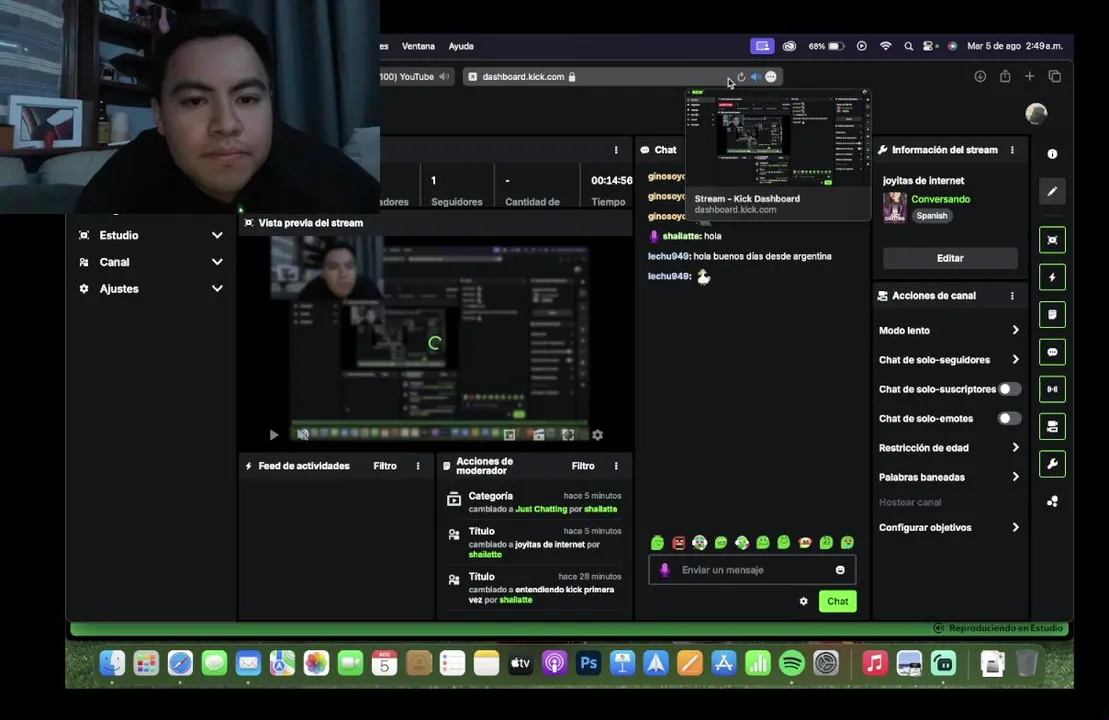Toggle moderator actions widget icon in right sidebar

(1052, 315)
